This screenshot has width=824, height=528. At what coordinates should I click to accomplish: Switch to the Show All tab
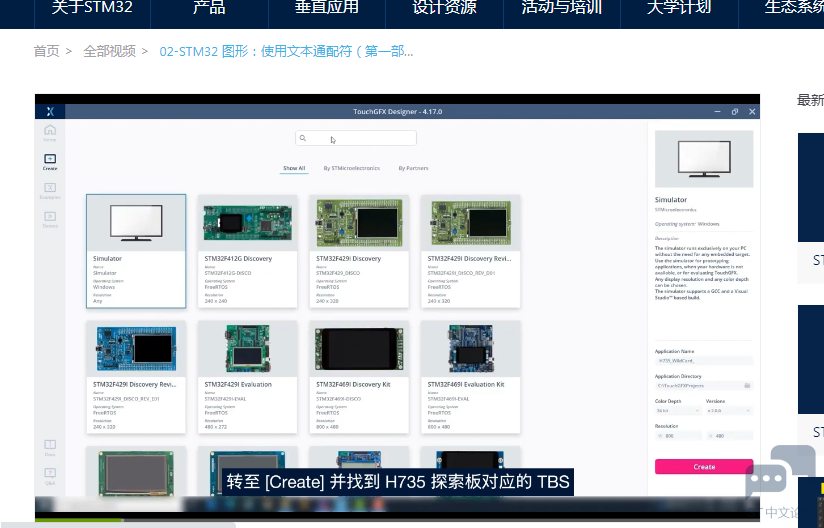(294, 168)
